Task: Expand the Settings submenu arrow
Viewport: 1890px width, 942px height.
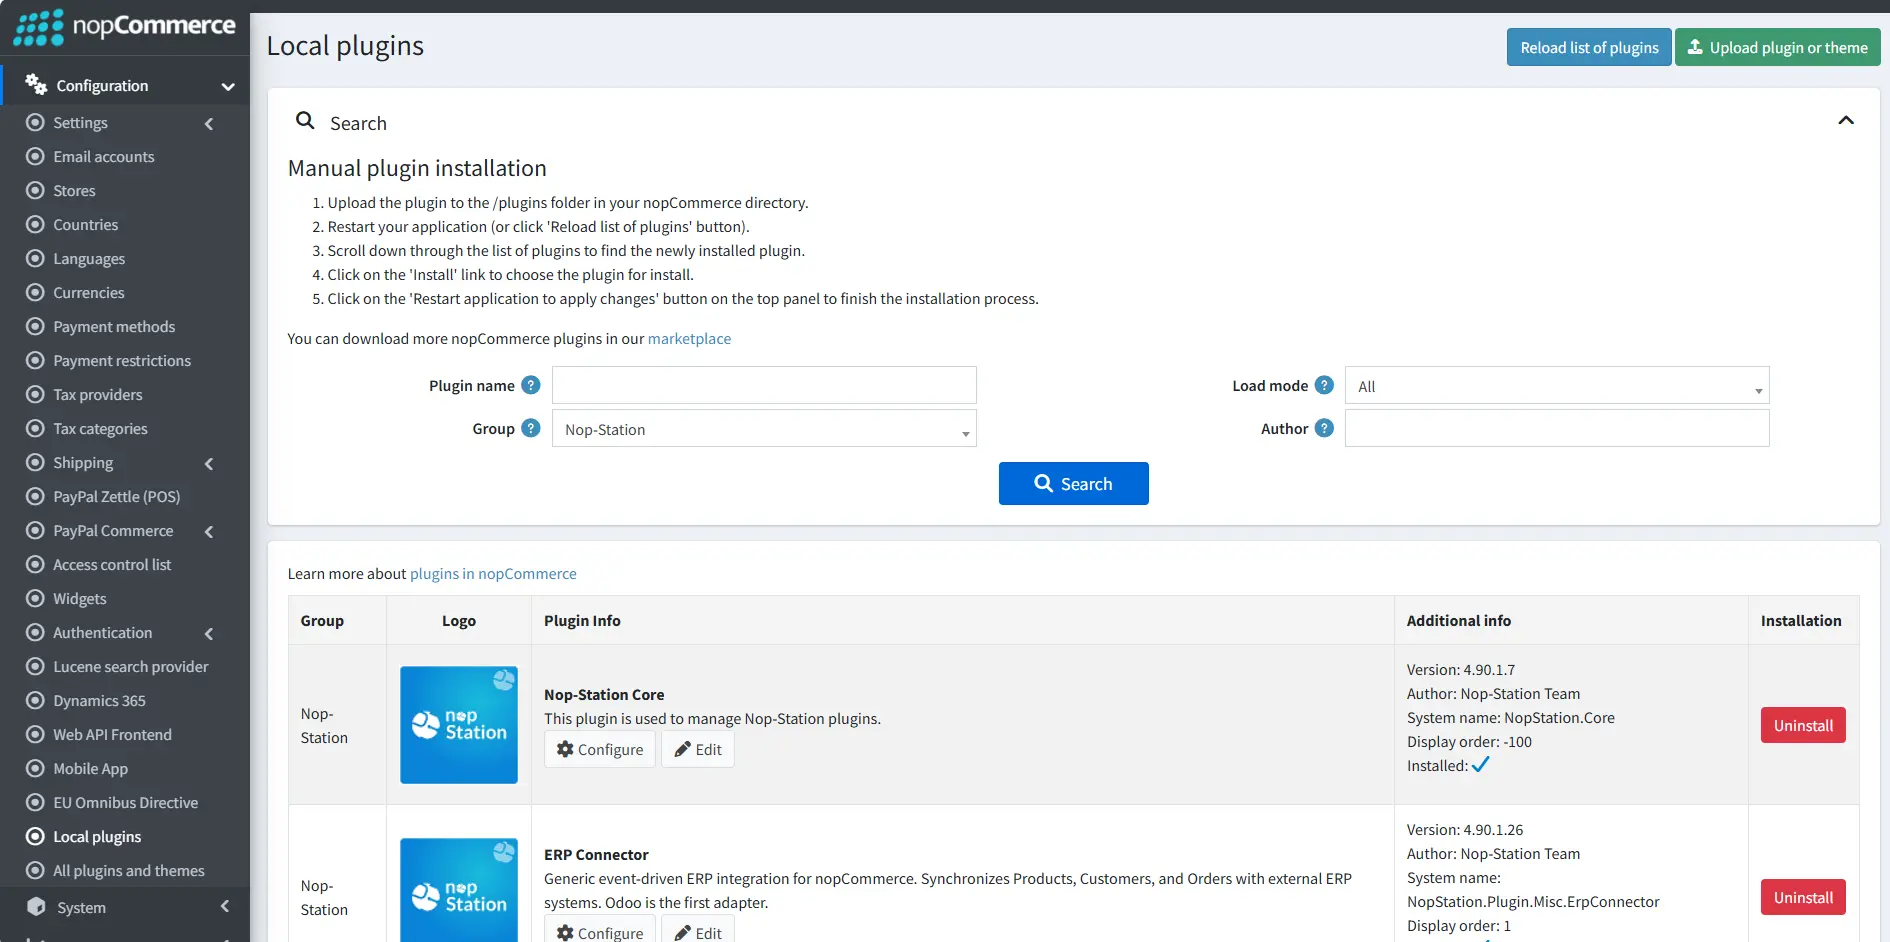Action: pyautogui.click(x=209, y=123)
